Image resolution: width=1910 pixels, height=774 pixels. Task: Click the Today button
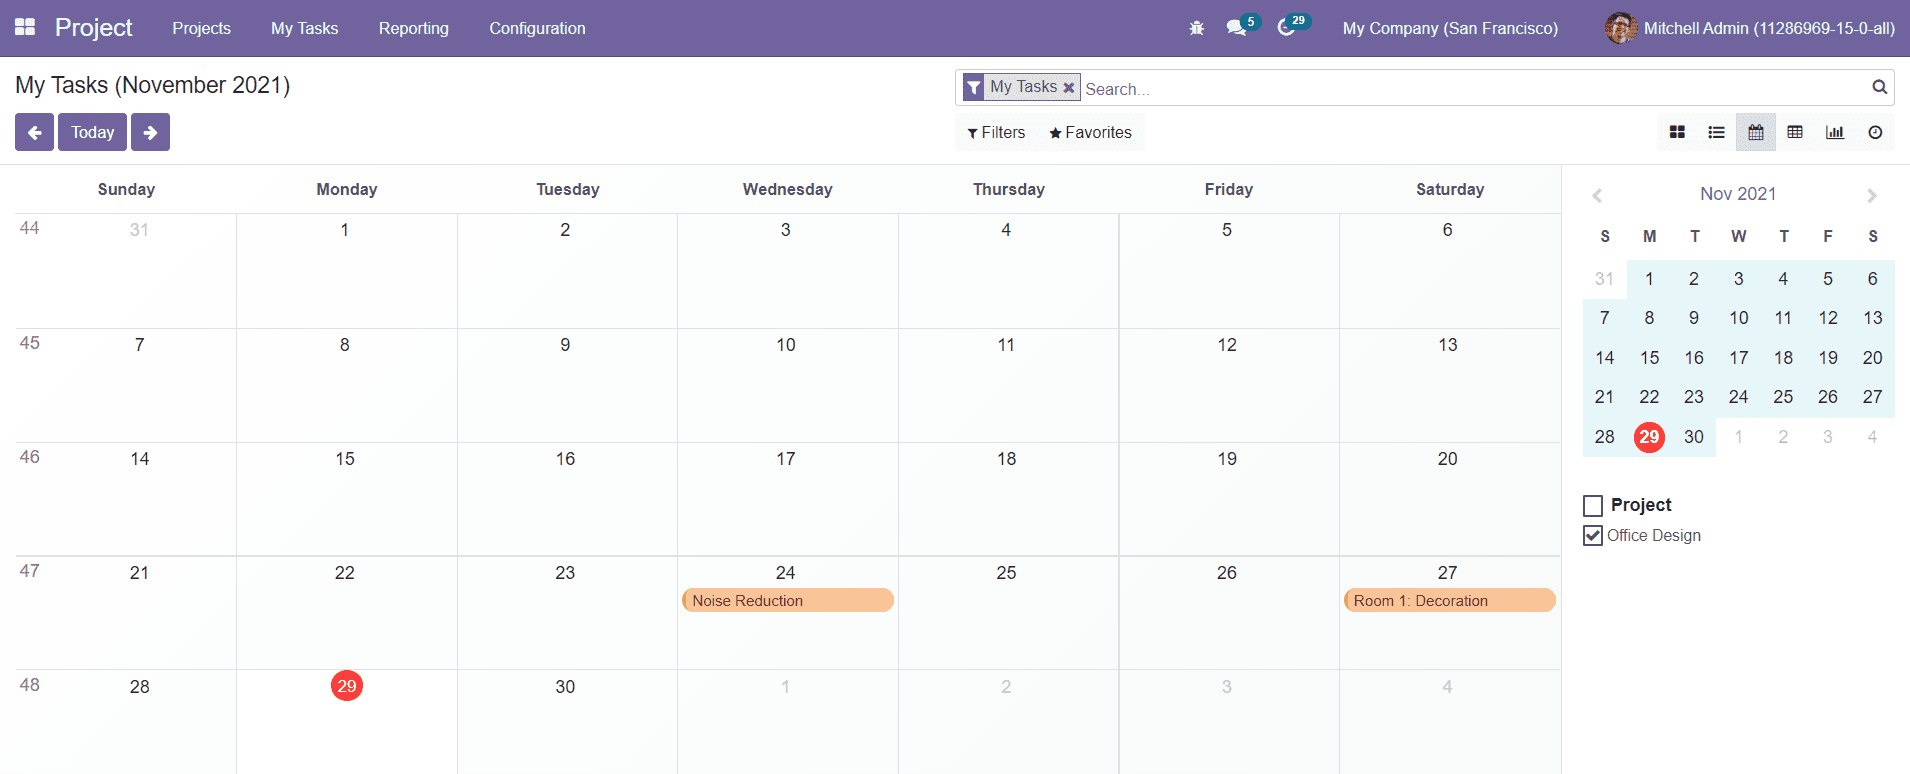(92, 132)
